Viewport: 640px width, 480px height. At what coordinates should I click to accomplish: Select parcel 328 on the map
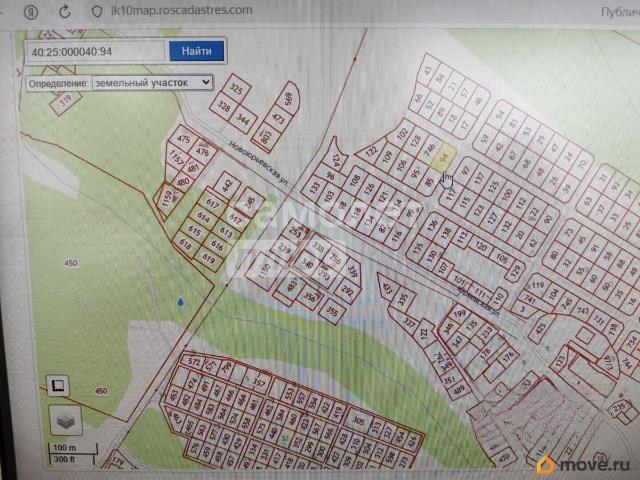tap(223, 106)
